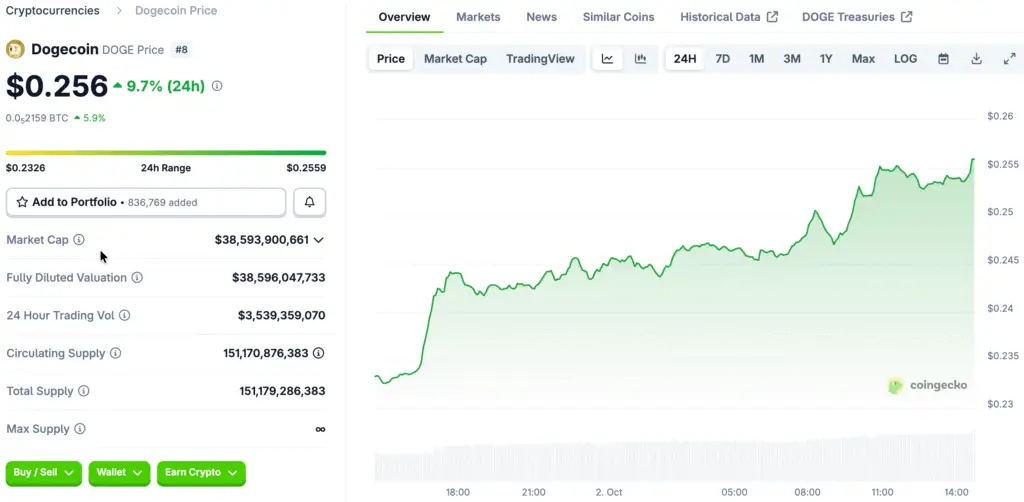Click the Dogecoin logo image

(x=15, y=49)
